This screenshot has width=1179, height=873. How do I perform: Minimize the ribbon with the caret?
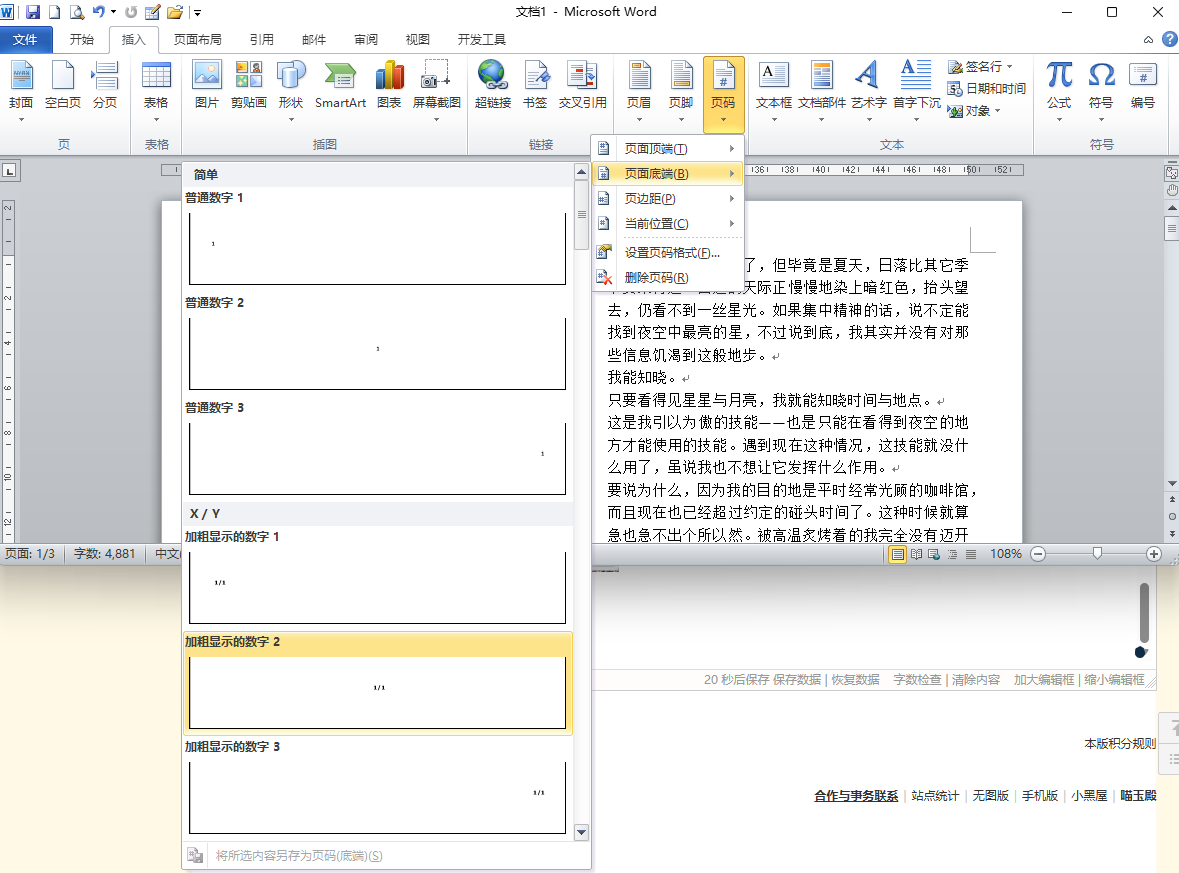pyautogui.click(x=1148, y=40)
